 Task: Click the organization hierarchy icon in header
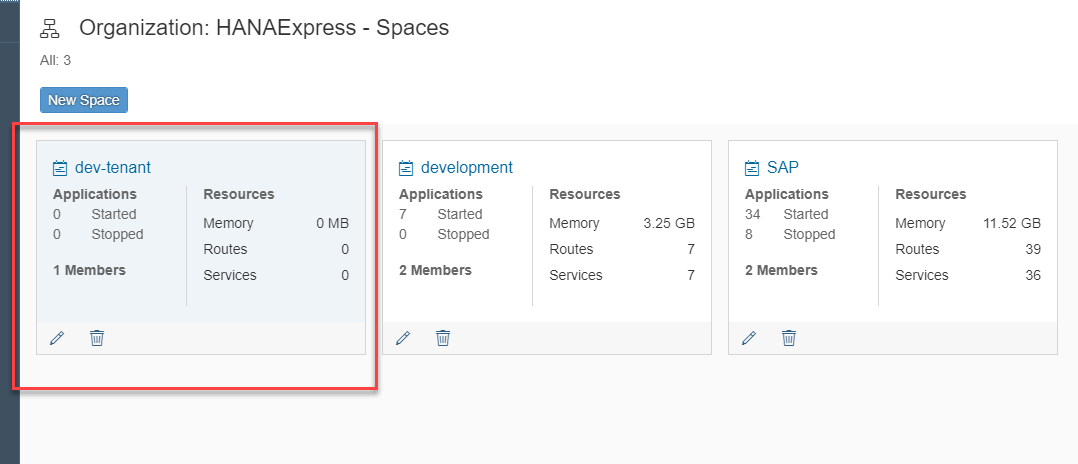(50, 28)
